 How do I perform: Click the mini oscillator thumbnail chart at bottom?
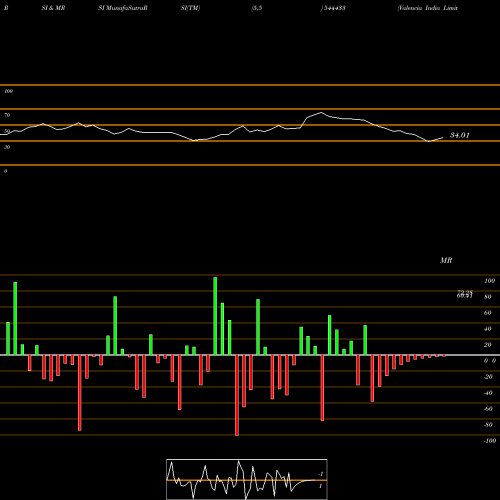point(247,479)
